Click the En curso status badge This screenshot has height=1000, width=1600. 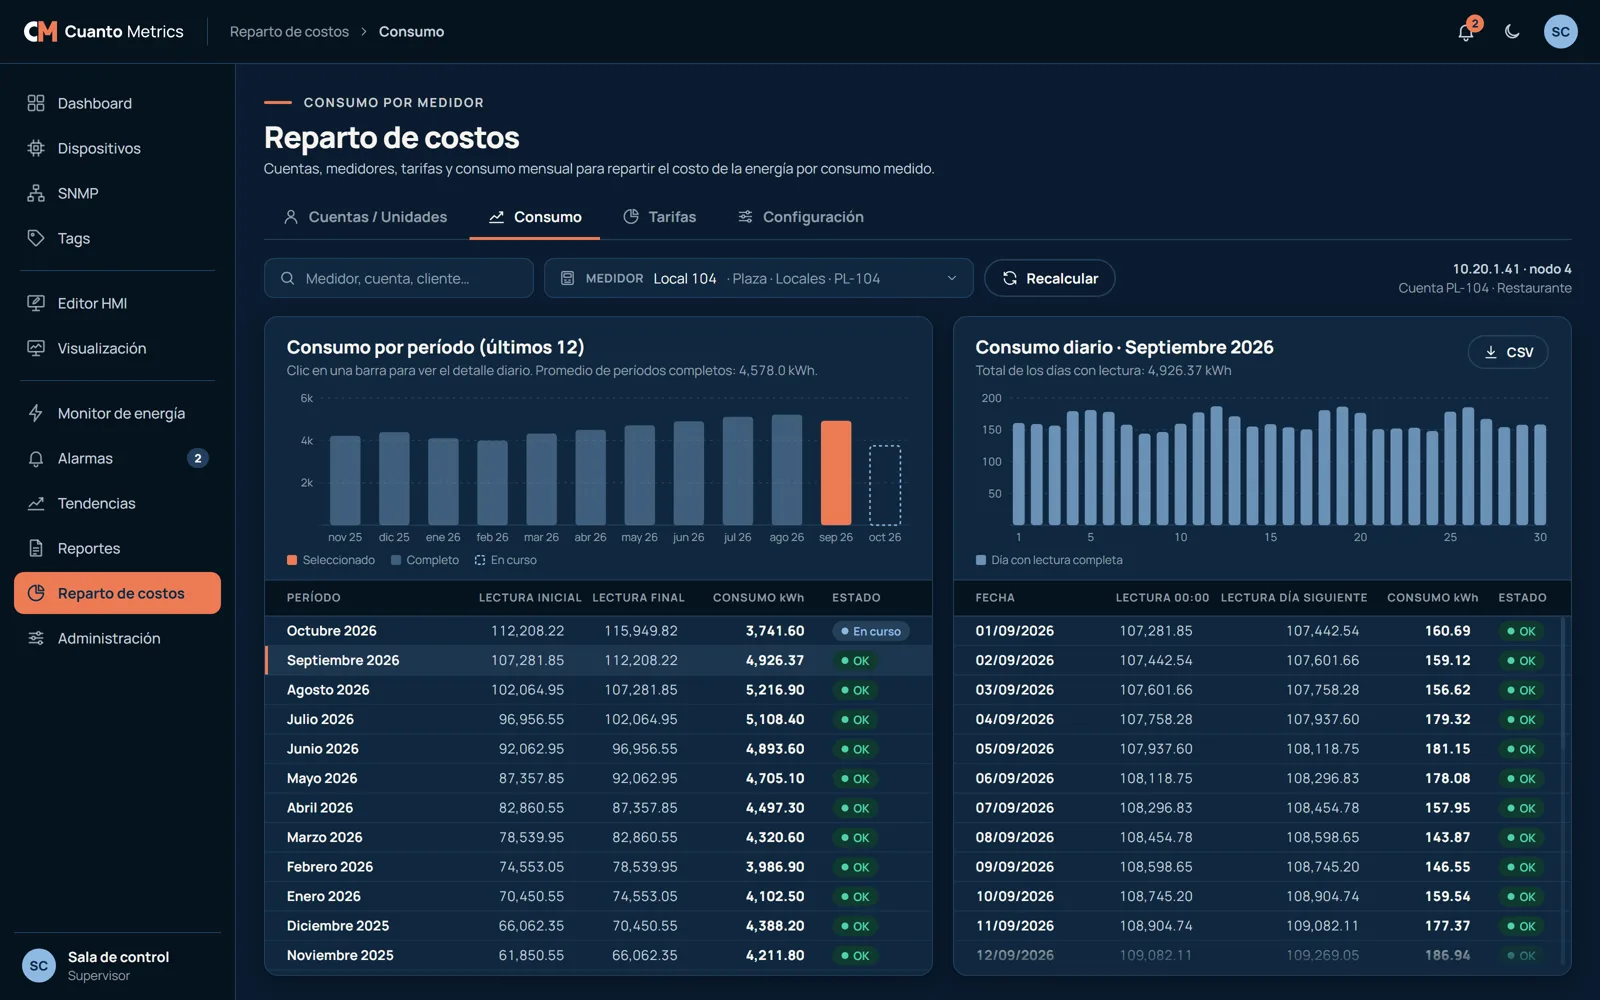(871, 631)
